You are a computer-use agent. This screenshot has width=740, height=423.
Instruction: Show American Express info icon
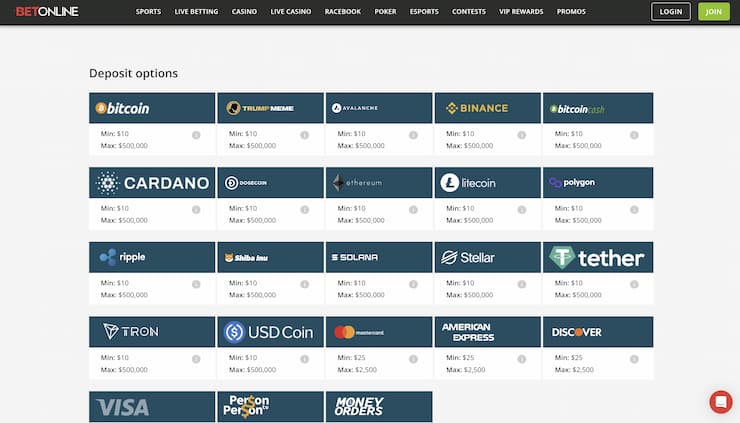pyautogui.click(x=521, y=359)
